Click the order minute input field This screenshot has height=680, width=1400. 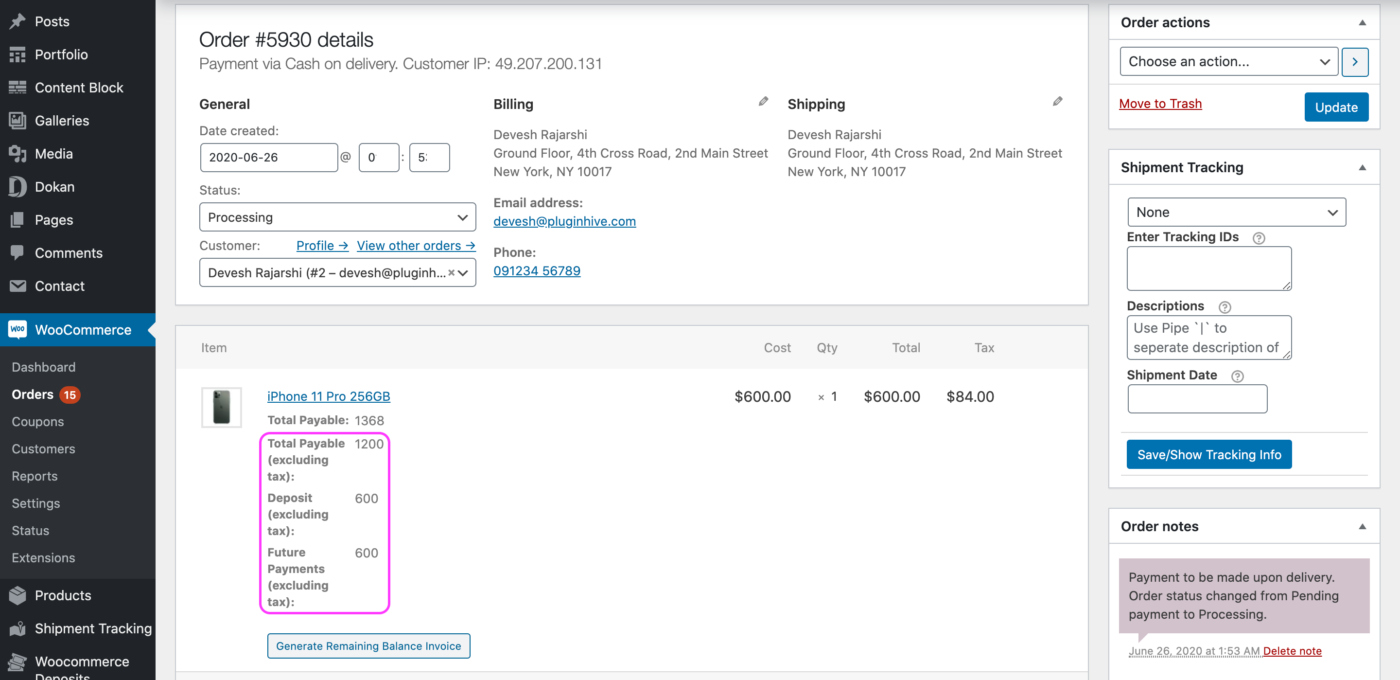click(x=429, y=158)
